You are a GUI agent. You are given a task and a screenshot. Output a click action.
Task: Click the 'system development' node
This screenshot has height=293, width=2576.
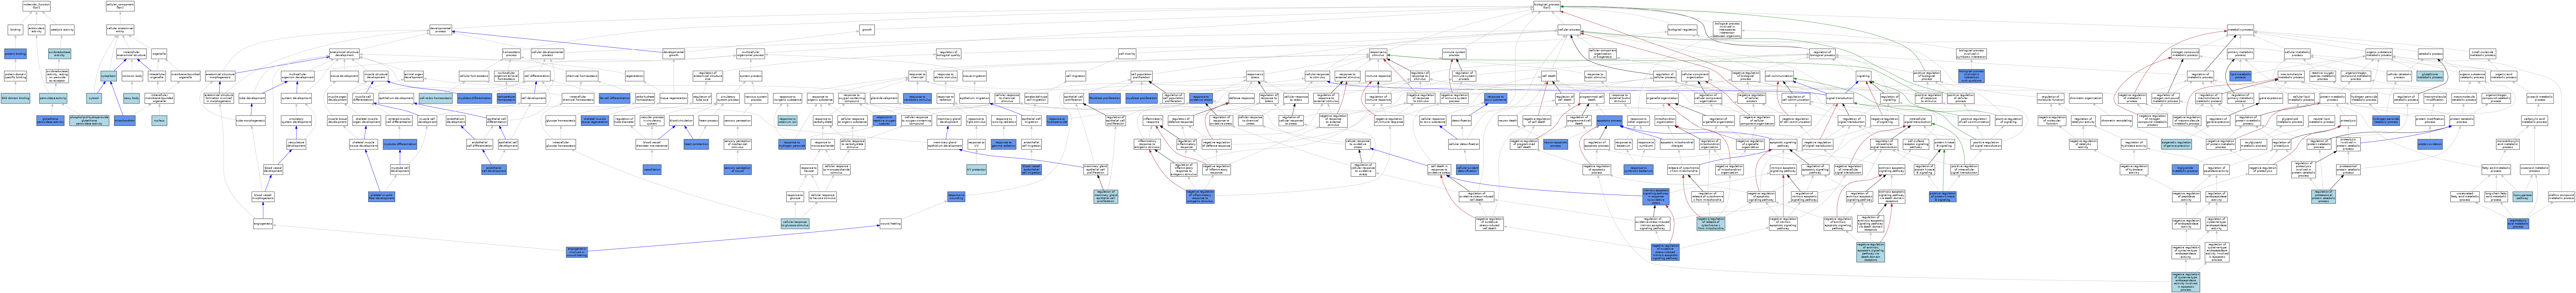point(296,98)
